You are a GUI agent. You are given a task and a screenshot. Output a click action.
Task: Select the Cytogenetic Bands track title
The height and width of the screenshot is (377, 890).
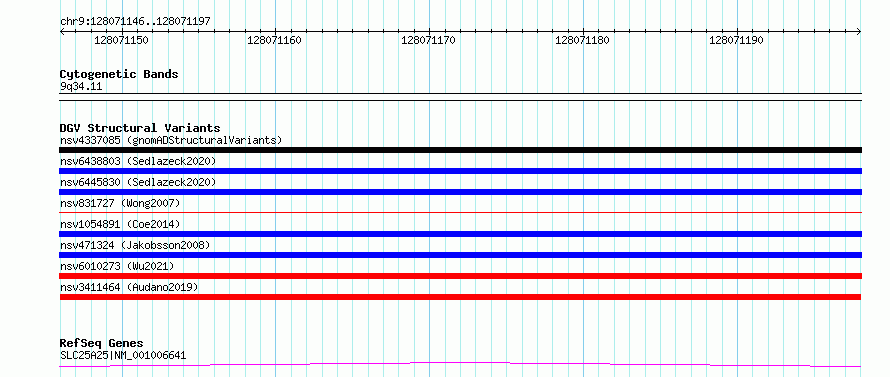click(x=119, y=74)
